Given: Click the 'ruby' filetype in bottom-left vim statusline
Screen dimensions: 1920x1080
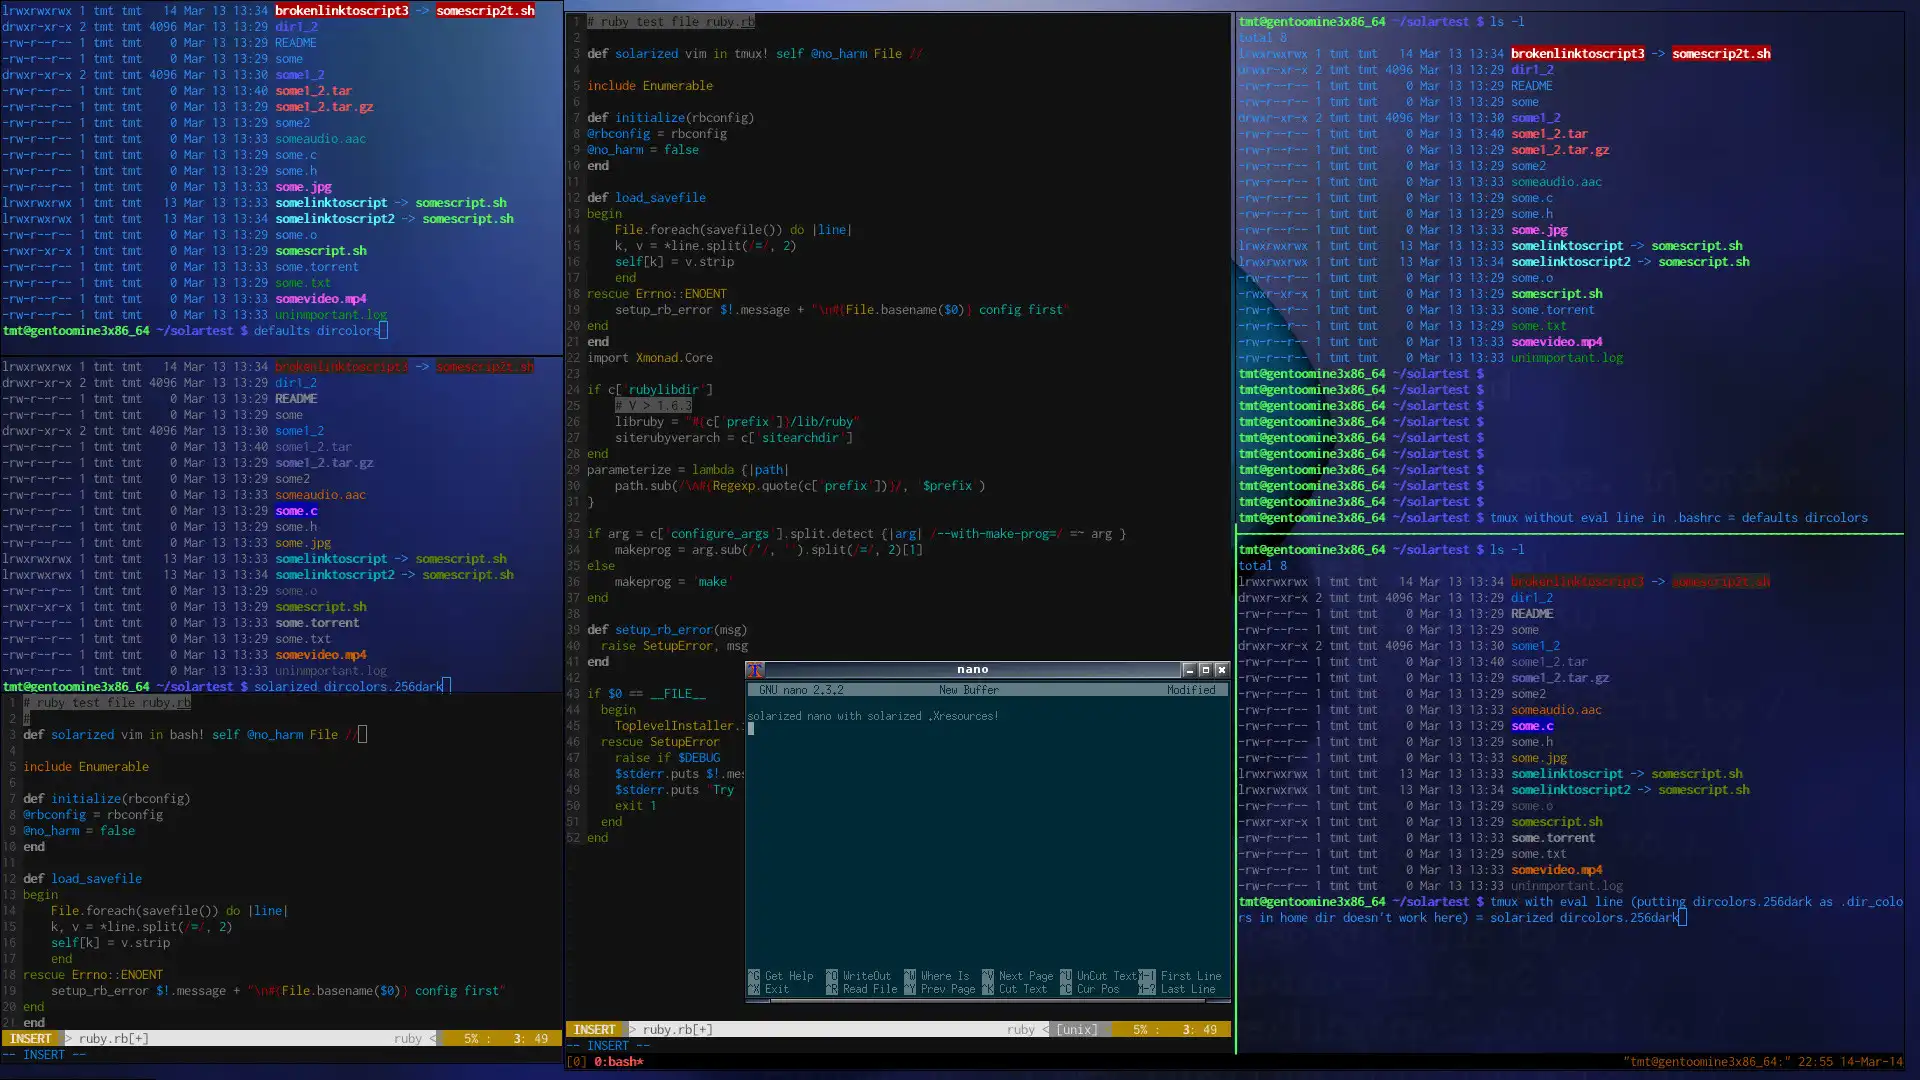Looking at the screenshot, I should click(408, 1039).
